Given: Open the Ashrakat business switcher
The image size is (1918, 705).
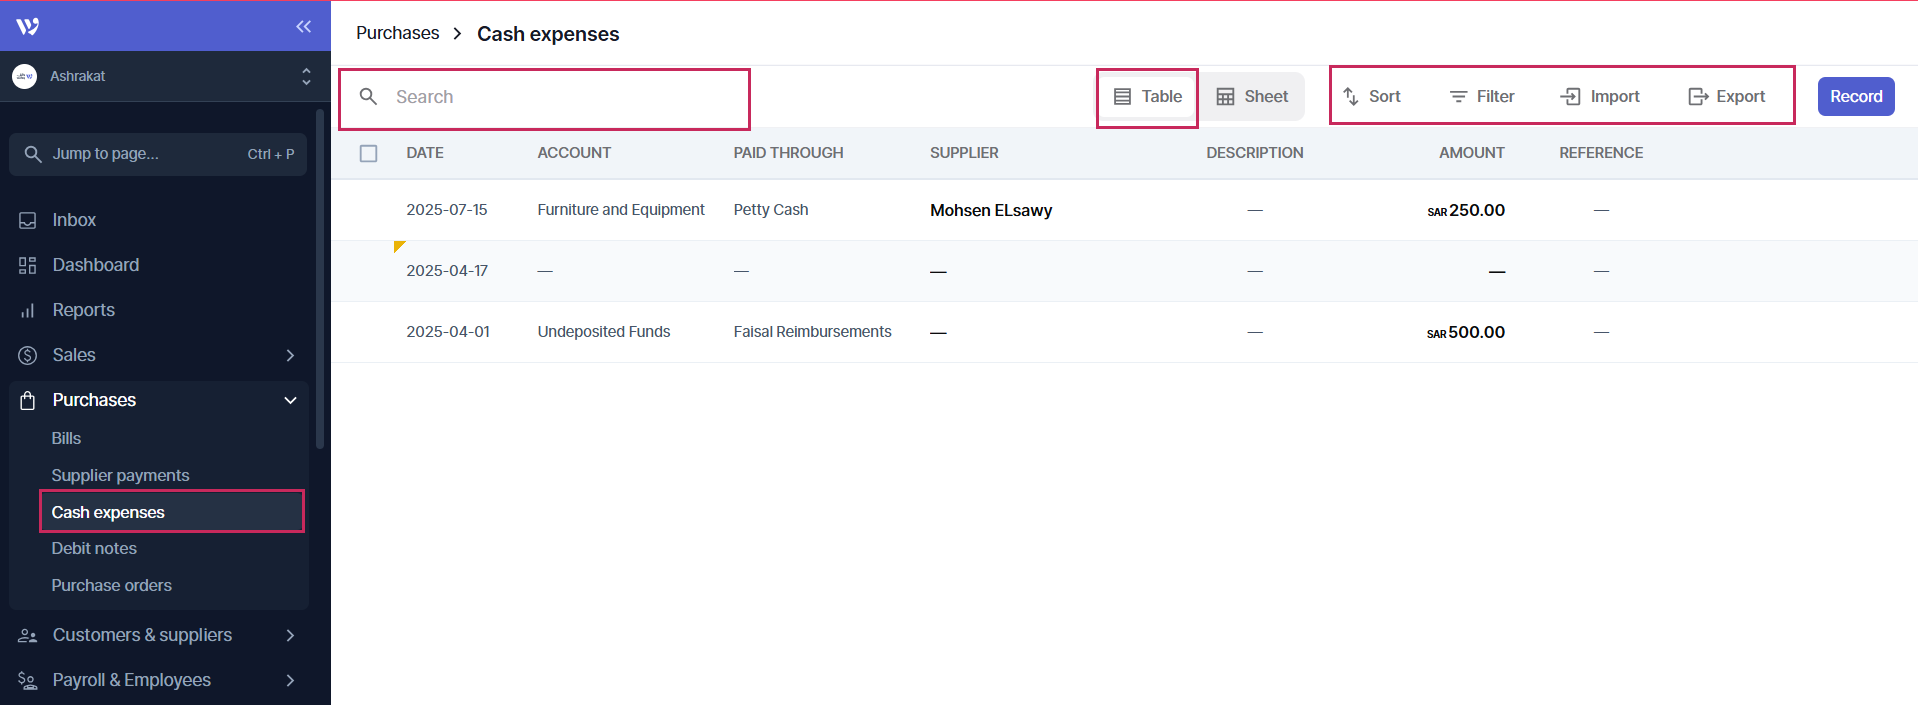Looking at the screenshot, I should (x=160, y=77).
